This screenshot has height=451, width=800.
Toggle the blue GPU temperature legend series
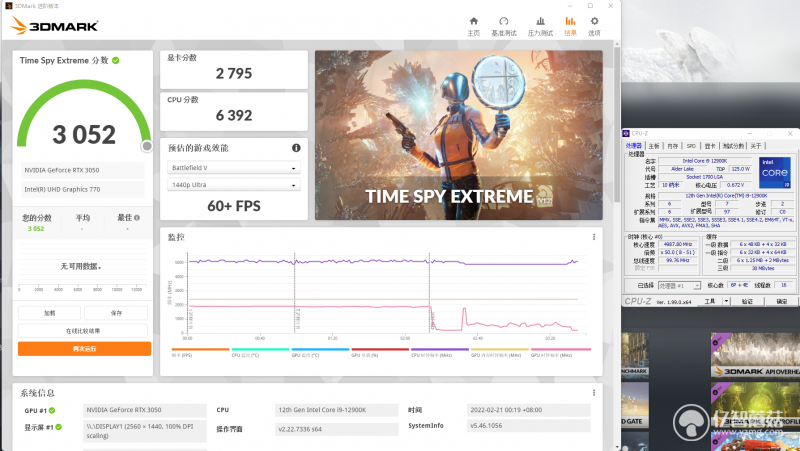click(320, 352)
